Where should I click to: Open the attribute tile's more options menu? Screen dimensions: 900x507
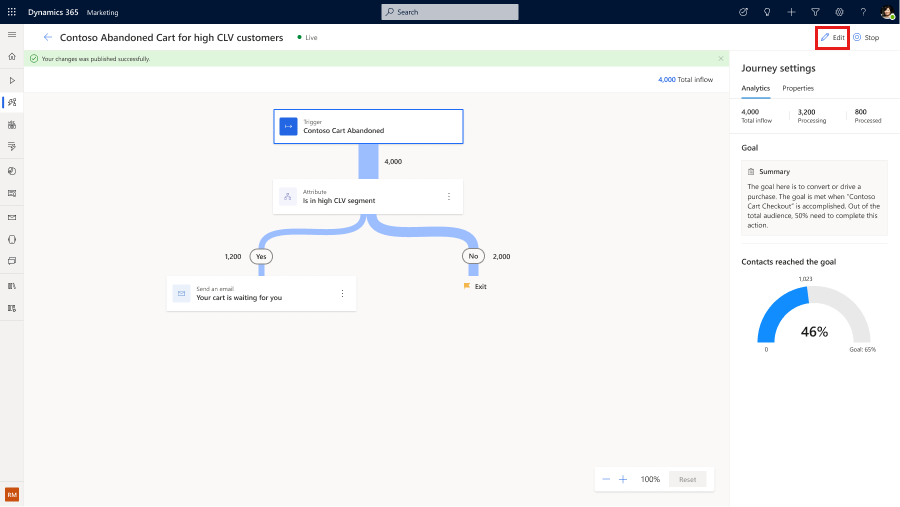(x=449, y=196)
